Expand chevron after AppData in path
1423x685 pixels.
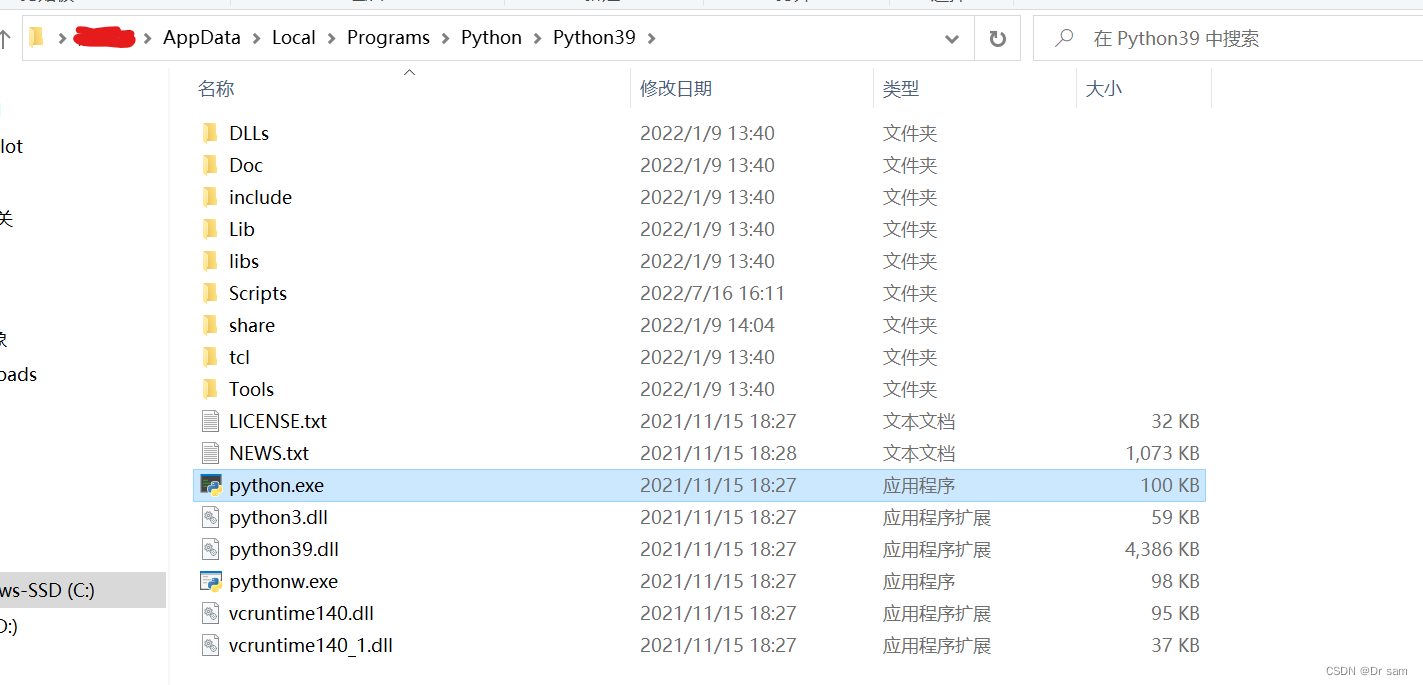click(x=257, y=38)
